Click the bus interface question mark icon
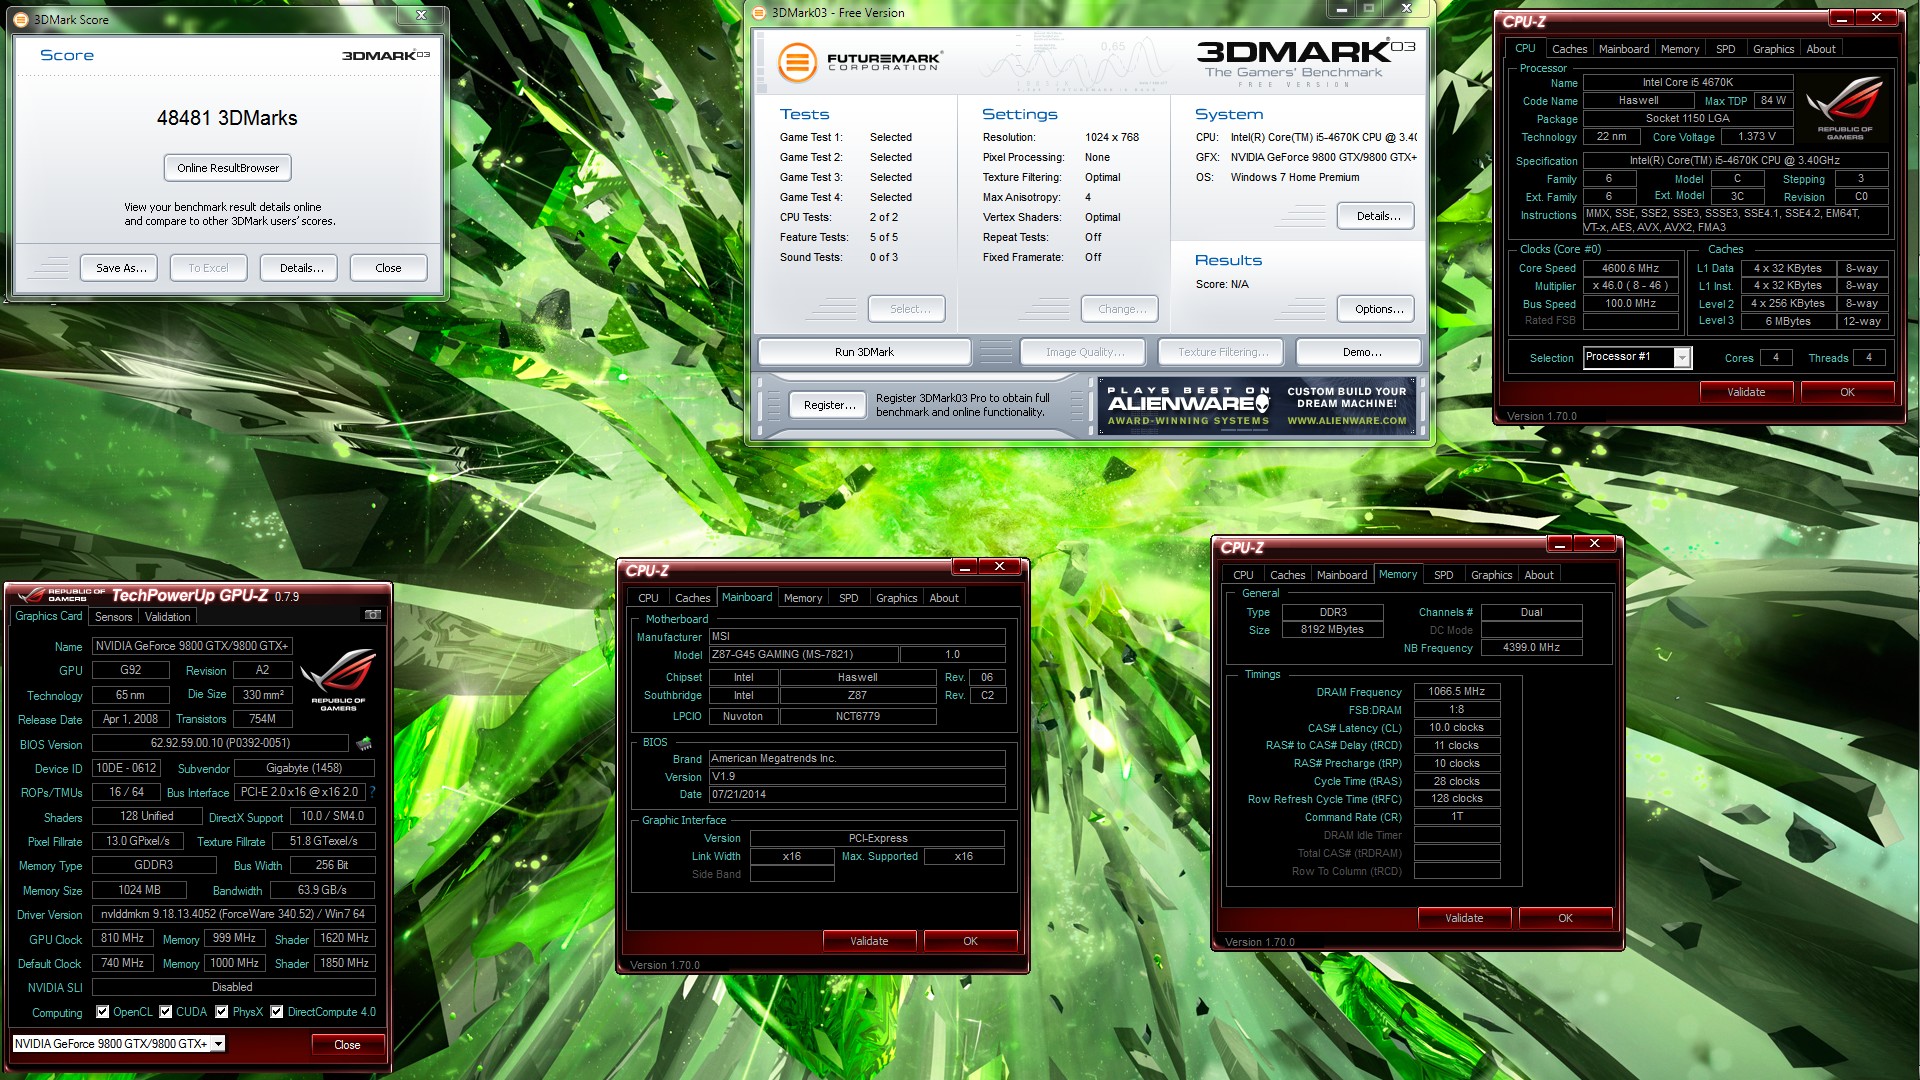This screenshot has height=1080, width=1920. tap(372, 792)
